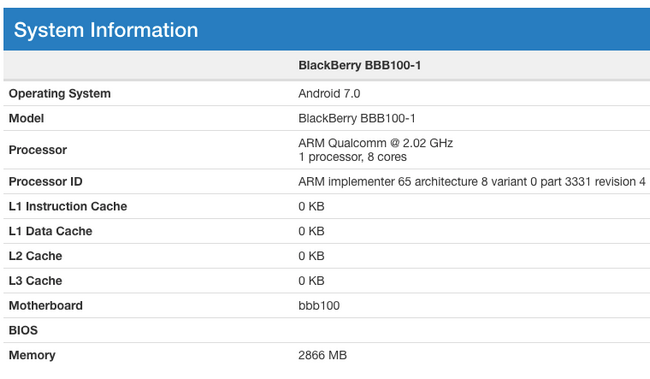650x379 pixels.
Task: Click the L3 Cache label
Action: pos(35,281)
